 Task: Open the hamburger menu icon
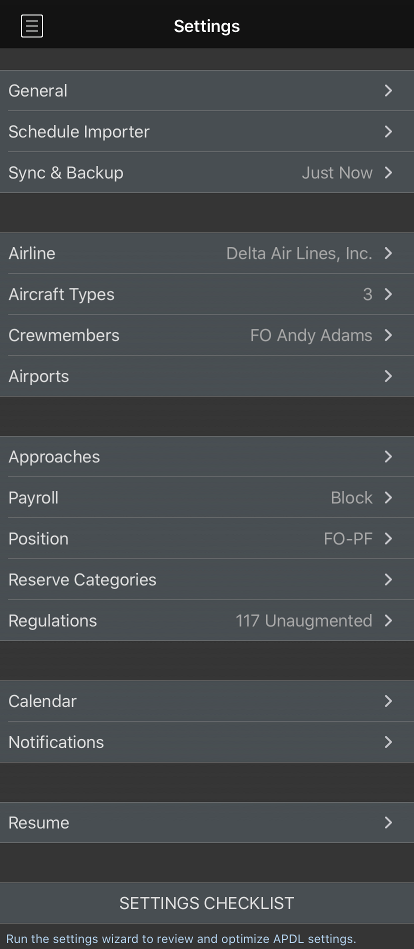(x=31, y=26)
